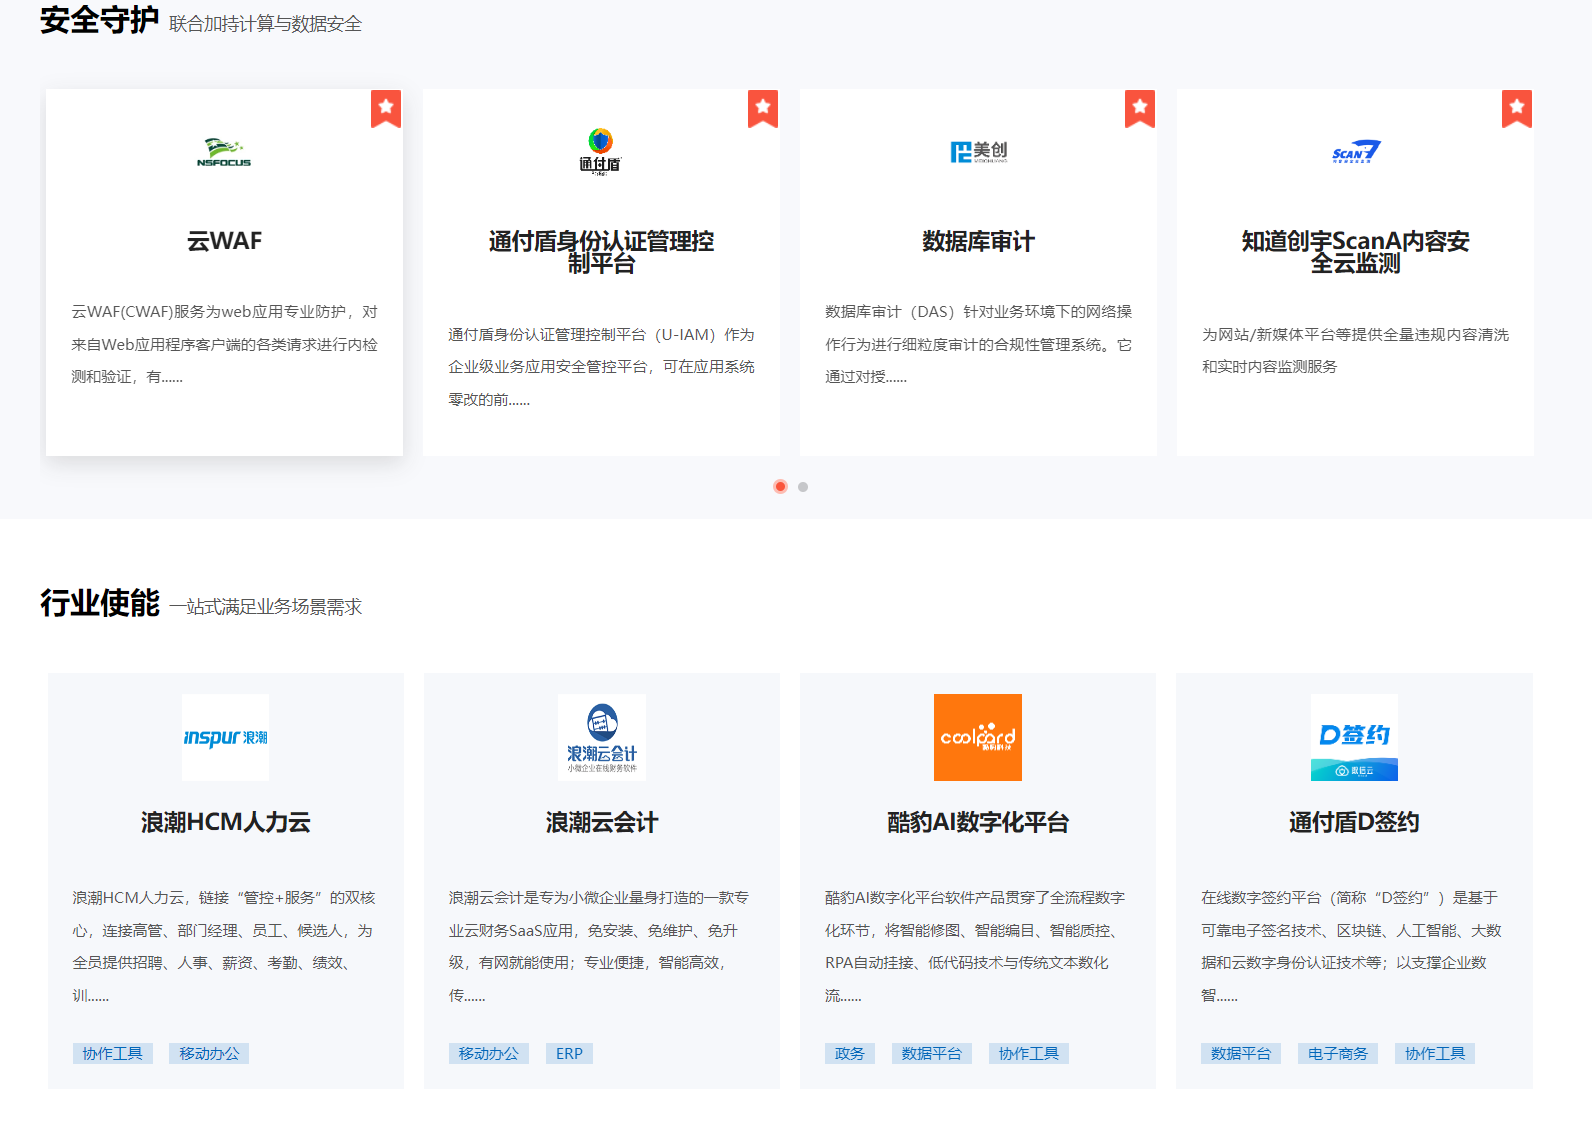Viewport: 1592px width, 1139px height.
Task: Click the 政务 tag on 酷豹AI card
Action: tap(849, 1053)
